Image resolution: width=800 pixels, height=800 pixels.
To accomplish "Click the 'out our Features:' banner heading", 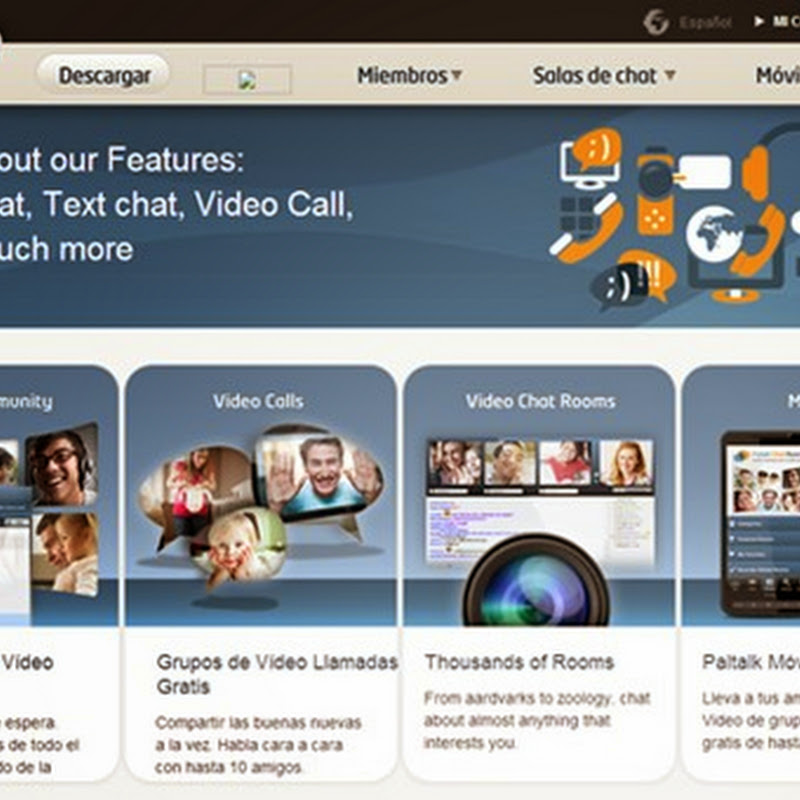I will pyautogui.click(x=121, y=160).
